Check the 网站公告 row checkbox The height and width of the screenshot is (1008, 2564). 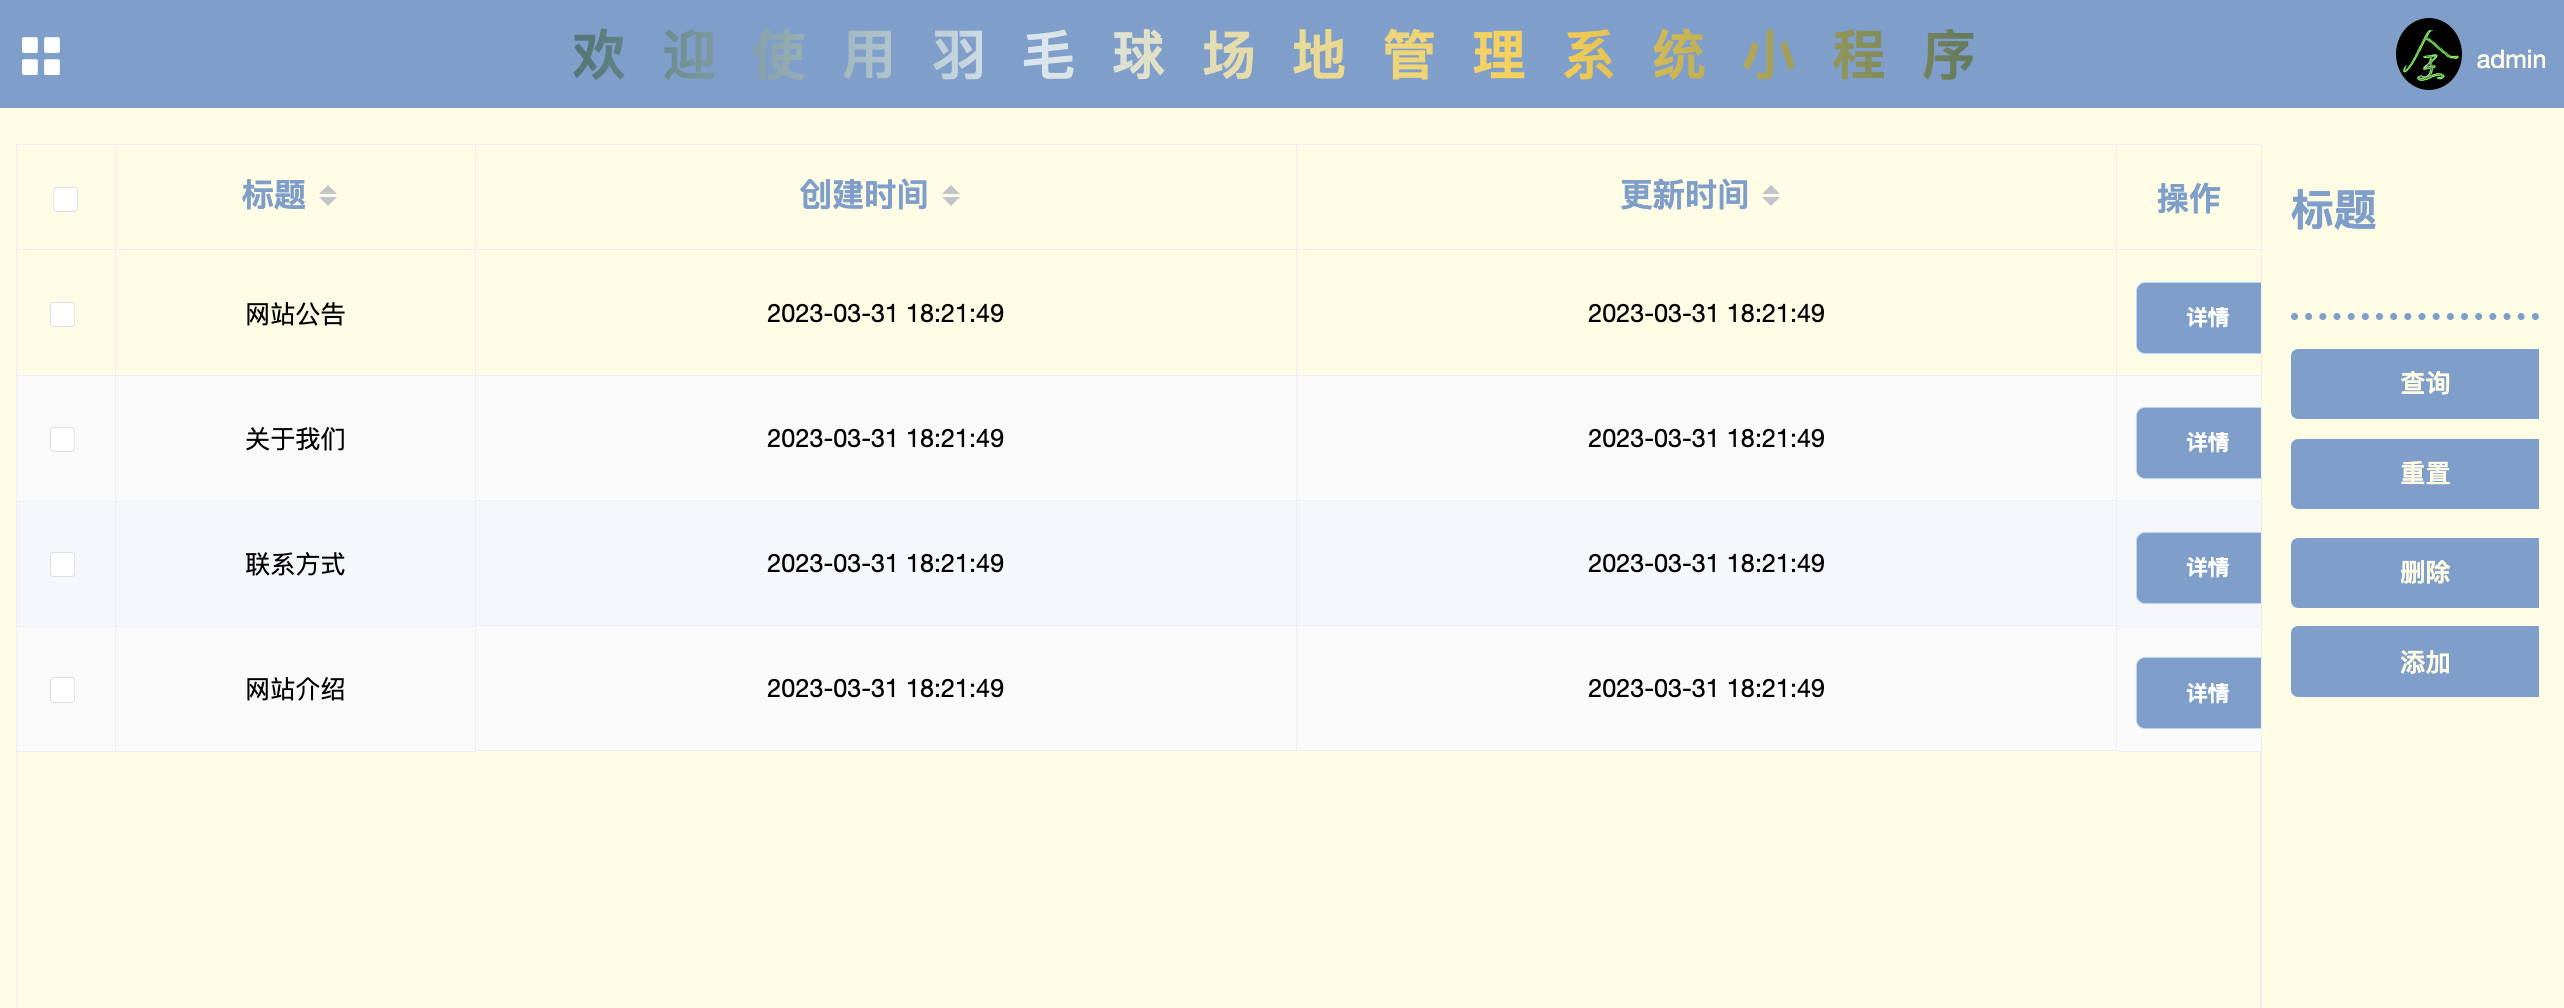tap(63, 314)
